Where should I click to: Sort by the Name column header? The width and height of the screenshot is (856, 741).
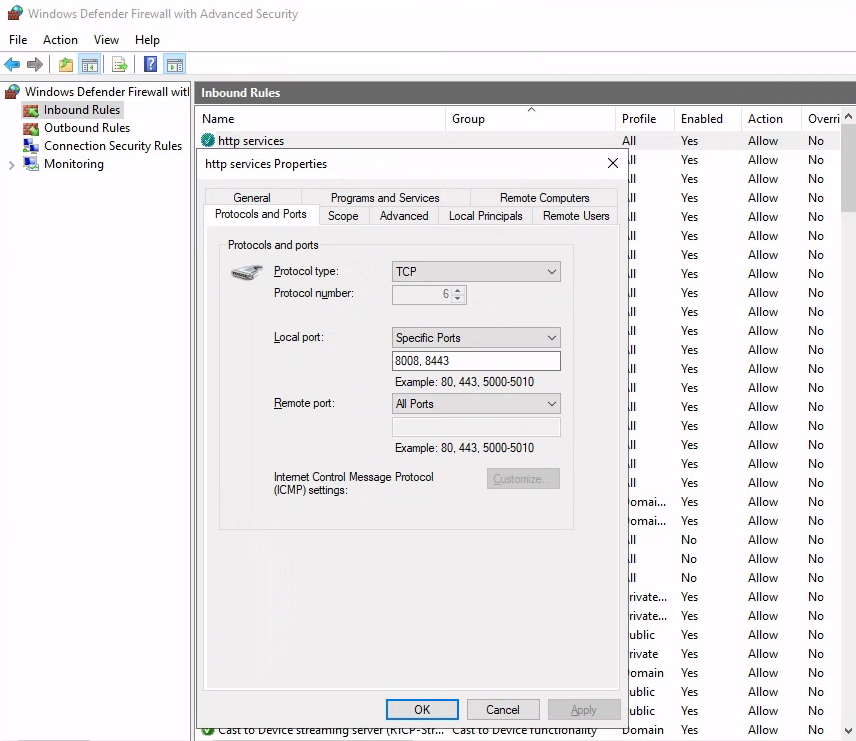click(320, 118)
